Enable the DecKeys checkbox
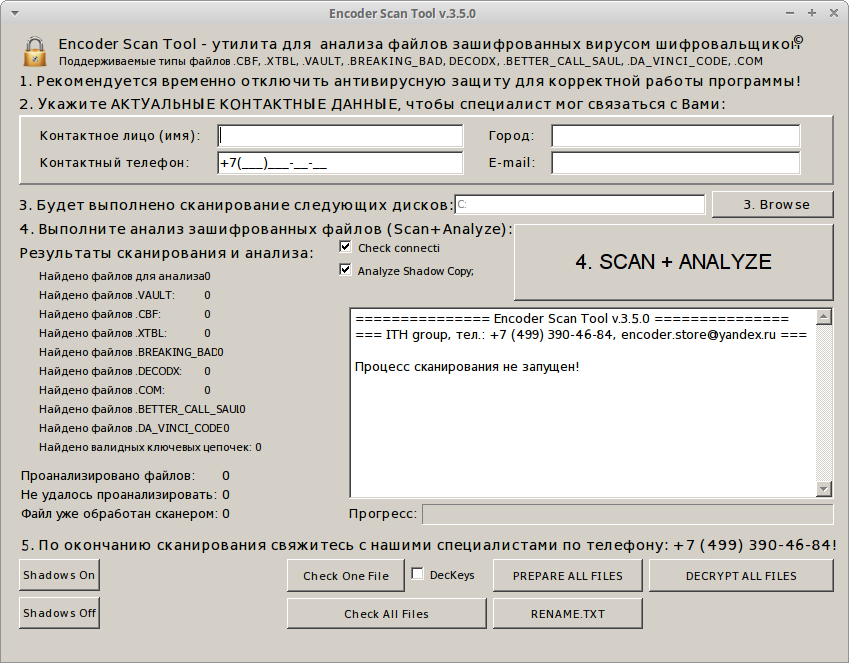This screenshot has height=663, width=849. (x=418, y=575)
